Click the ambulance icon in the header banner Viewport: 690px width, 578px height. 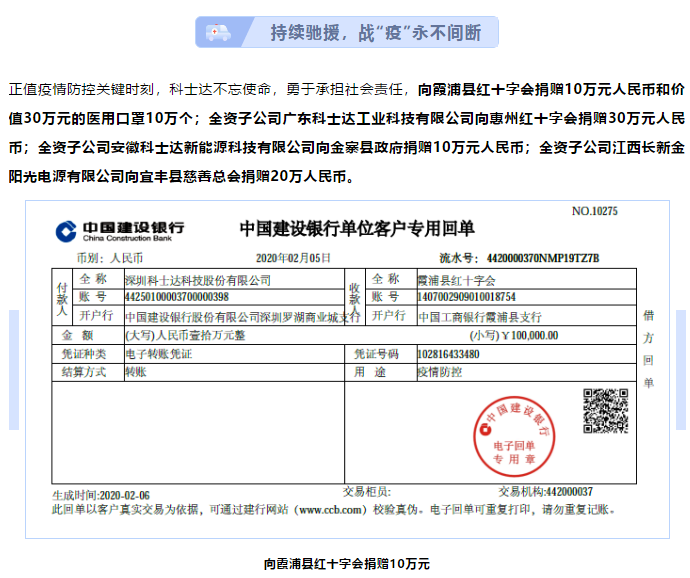218,33
